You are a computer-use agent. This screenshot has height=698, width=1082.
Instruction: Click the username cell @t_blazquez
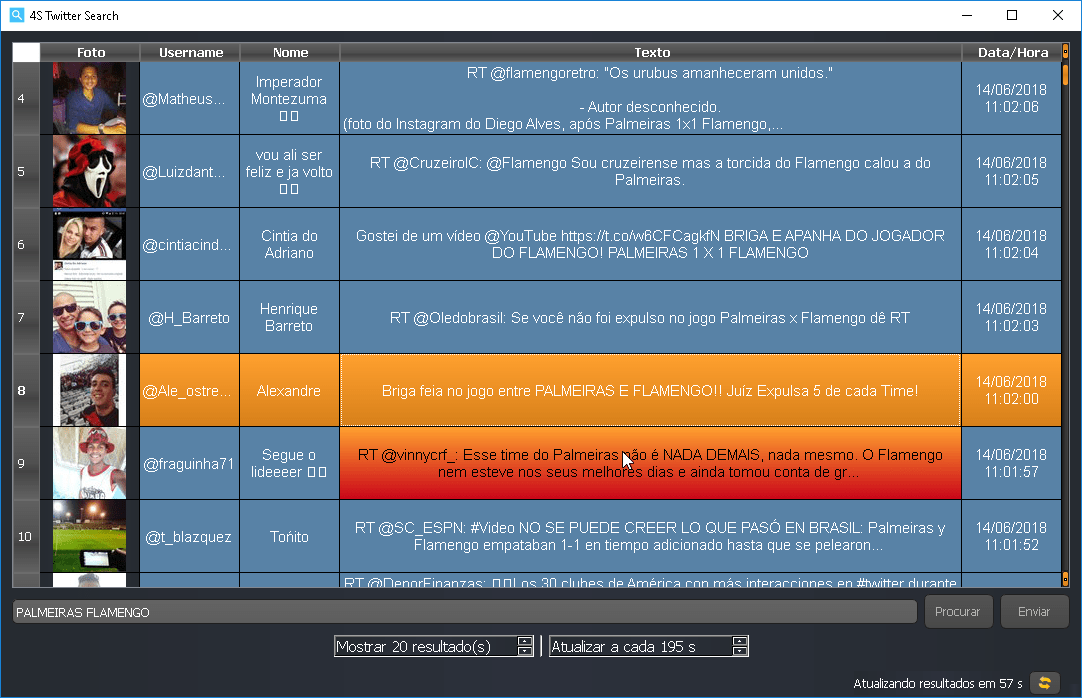(190, 537)
